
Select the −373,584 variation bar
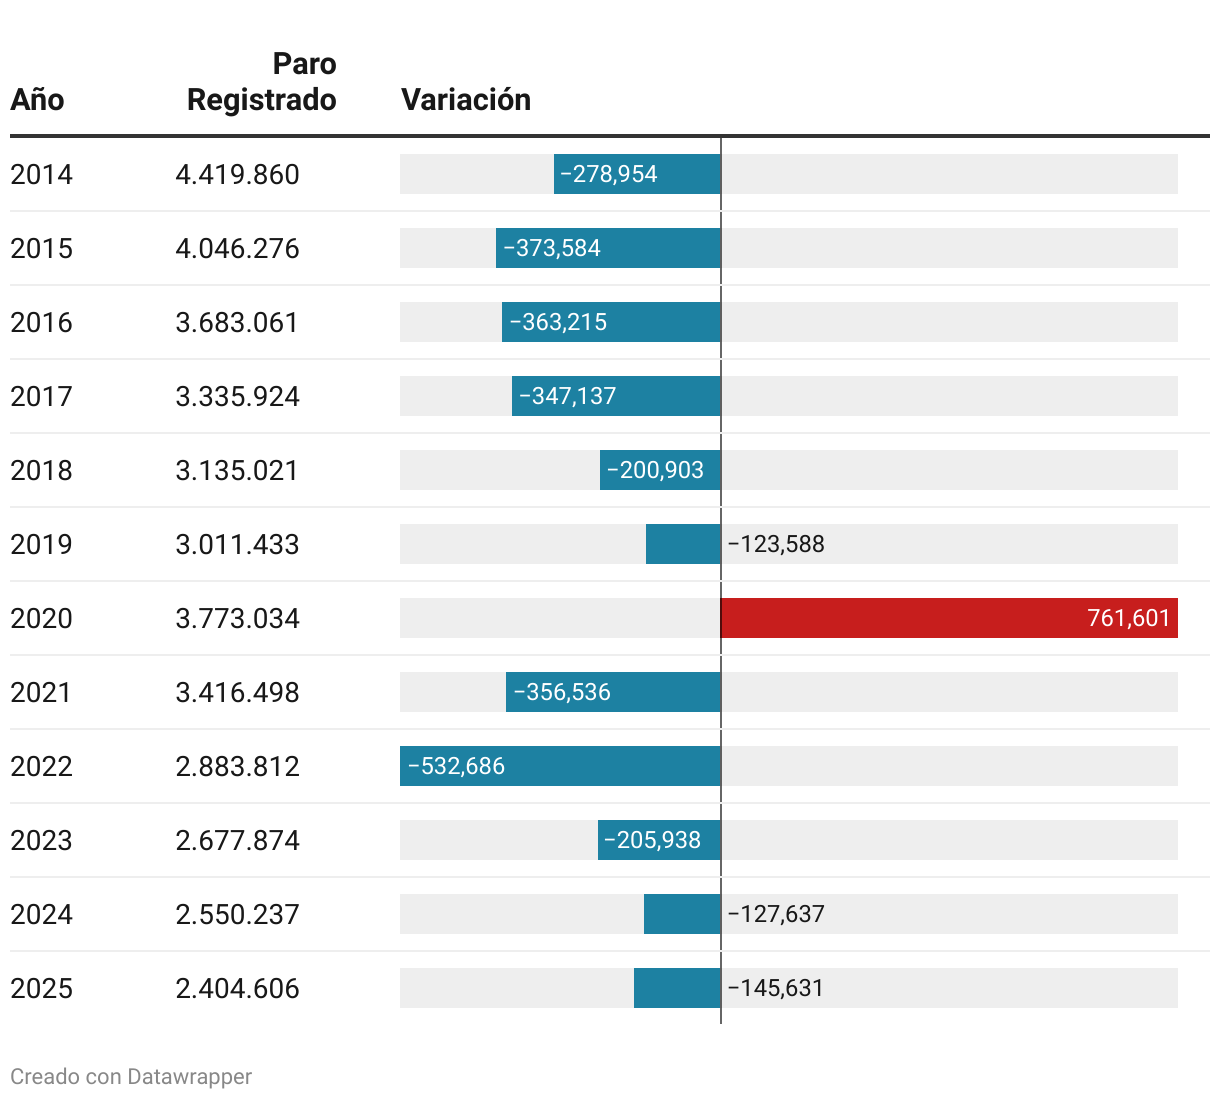pyautogui.click(x=608, y=248)
